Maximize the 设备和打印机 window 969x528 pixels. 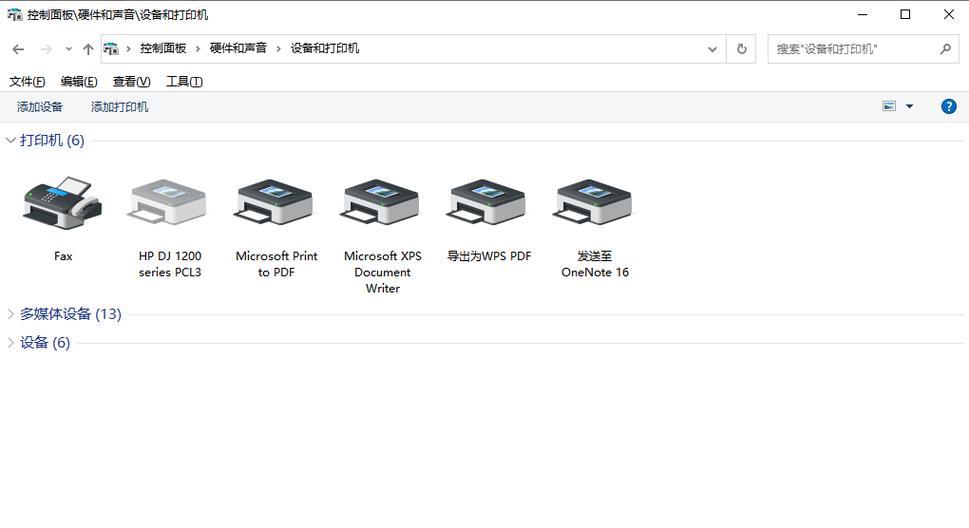[x=905, y=14]
